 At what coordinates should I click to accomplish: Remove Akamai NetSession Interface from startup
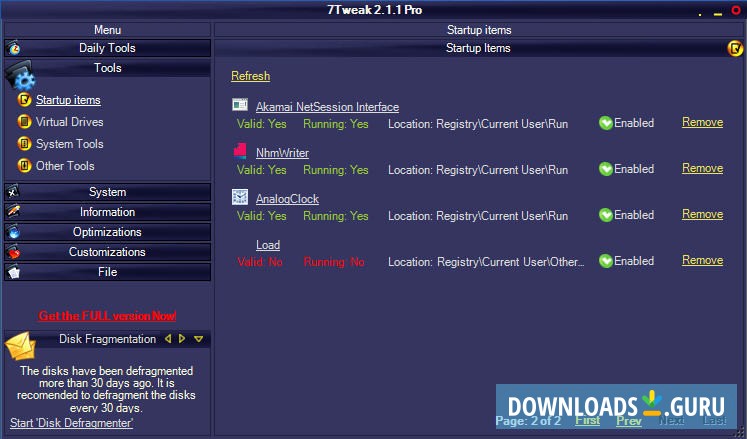click(702, 123)
